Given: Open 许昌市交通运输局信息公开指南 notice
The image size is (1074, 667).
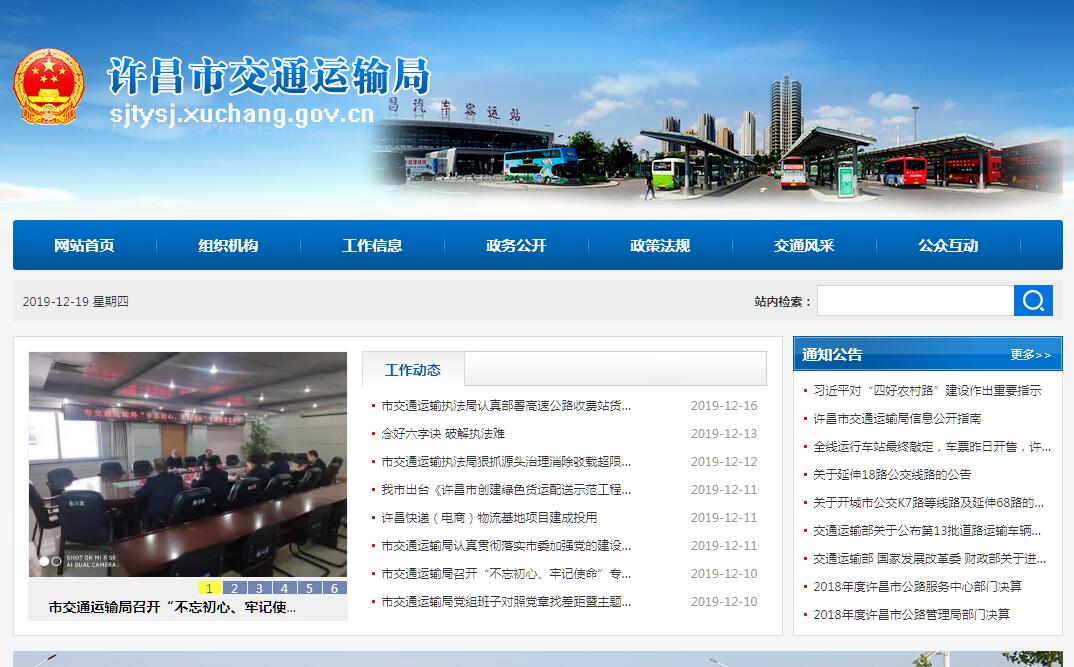Looking at the screenshot, I should pyautogui.click(x=897, y=419).
